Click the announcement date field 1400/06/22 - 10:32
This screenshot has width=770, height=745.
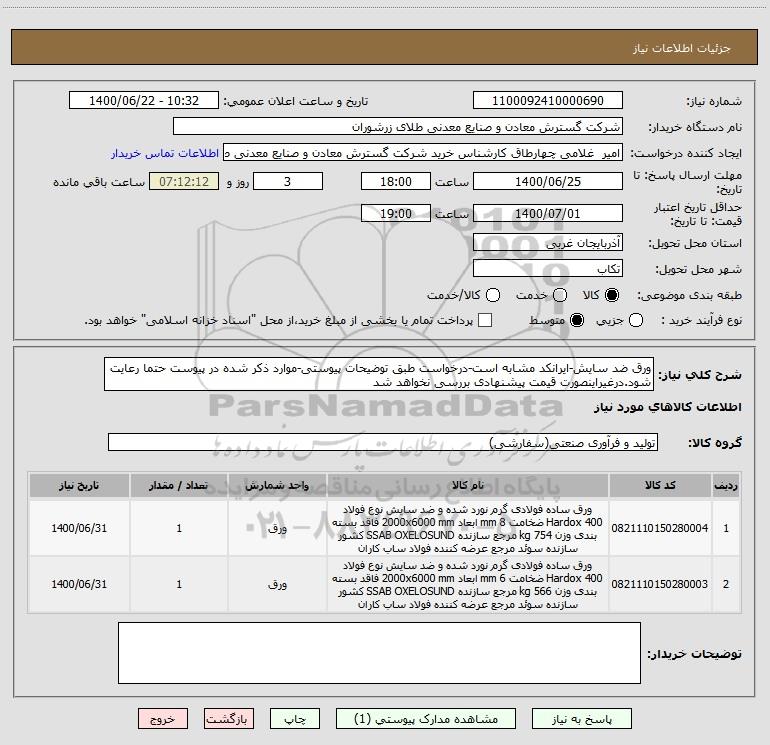click(144, 101)
